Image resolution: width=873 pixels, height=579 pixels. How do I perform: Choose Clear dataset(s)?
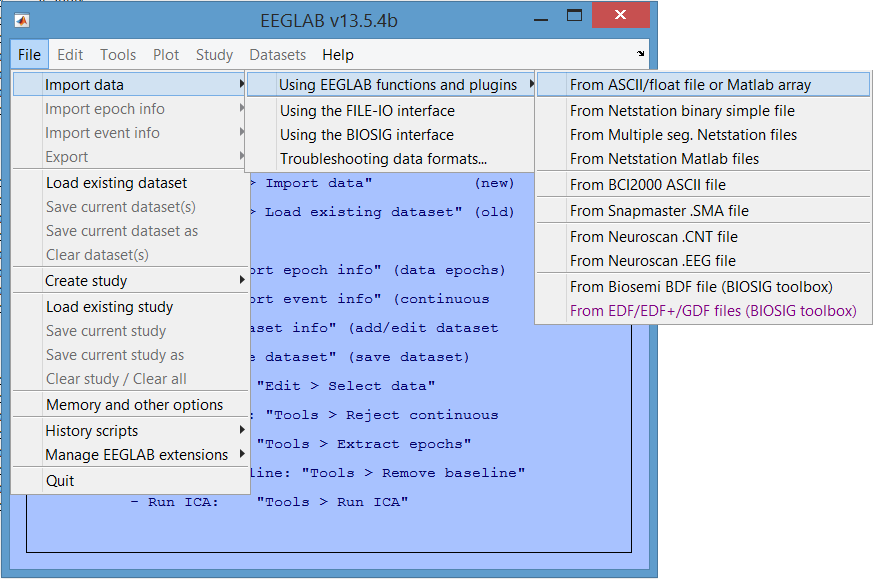(130, 254)
